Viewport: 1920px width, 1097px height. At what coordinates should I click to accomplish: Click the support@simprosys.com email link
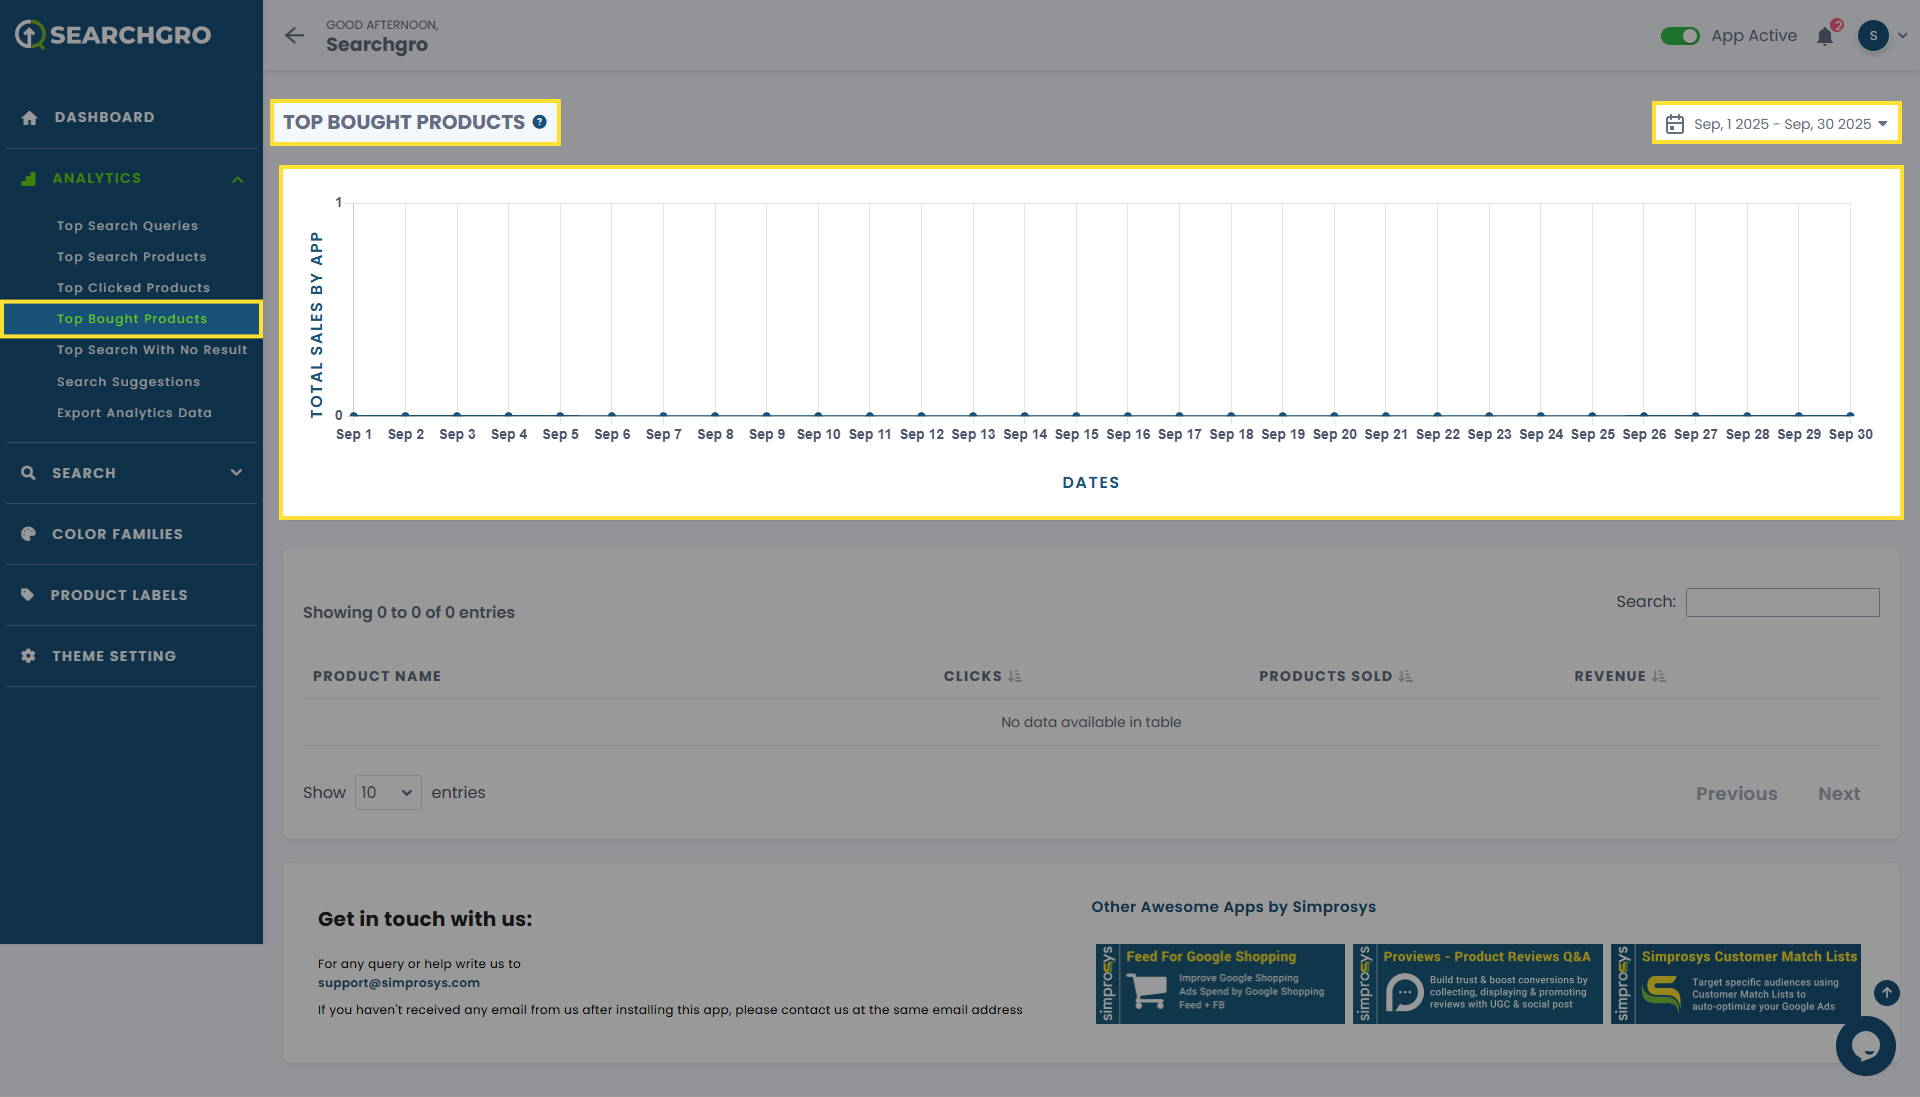point(398,983)
